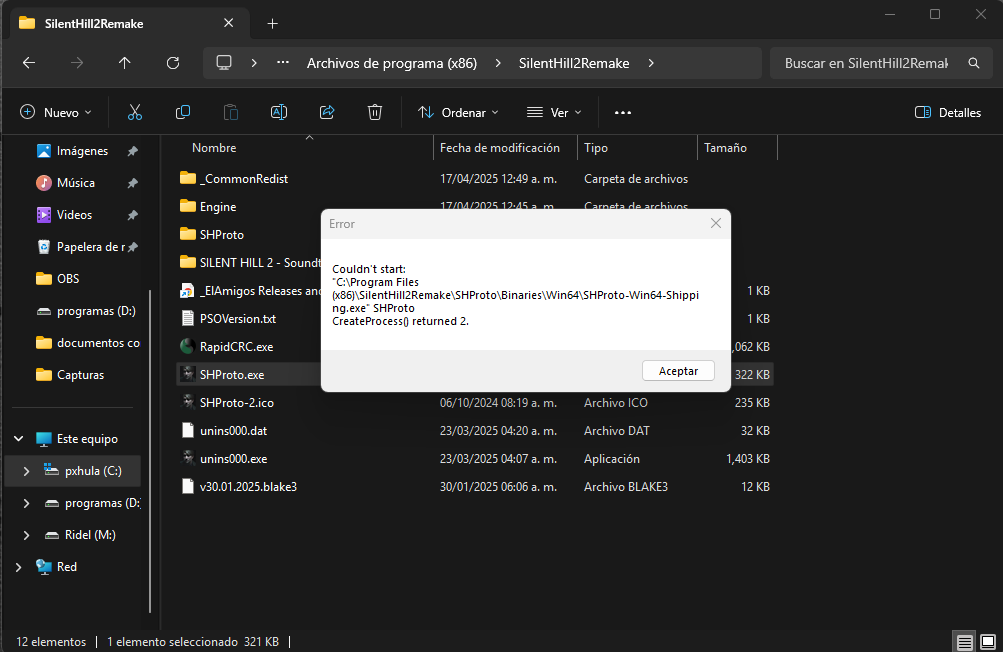Select the SHProto-2.ico file

coord(237,402)
